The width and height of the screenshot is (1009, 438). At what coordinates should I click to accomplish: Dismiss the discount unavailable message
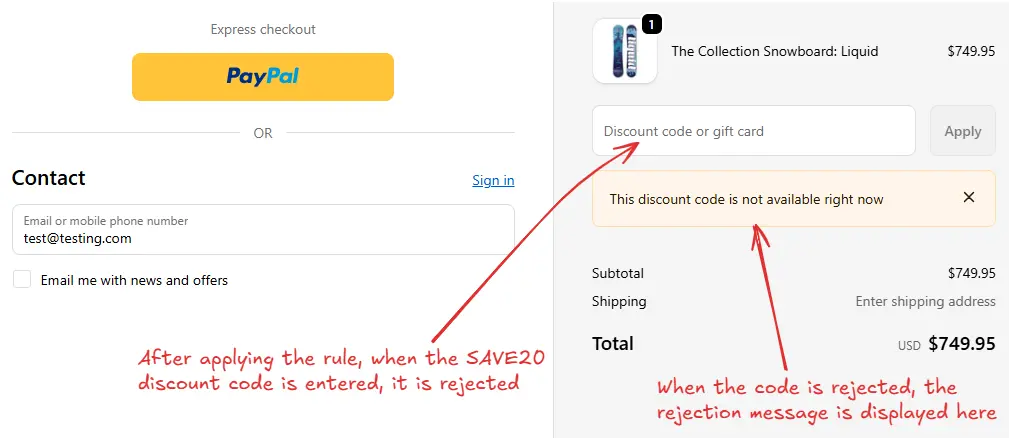coord(968,197)
